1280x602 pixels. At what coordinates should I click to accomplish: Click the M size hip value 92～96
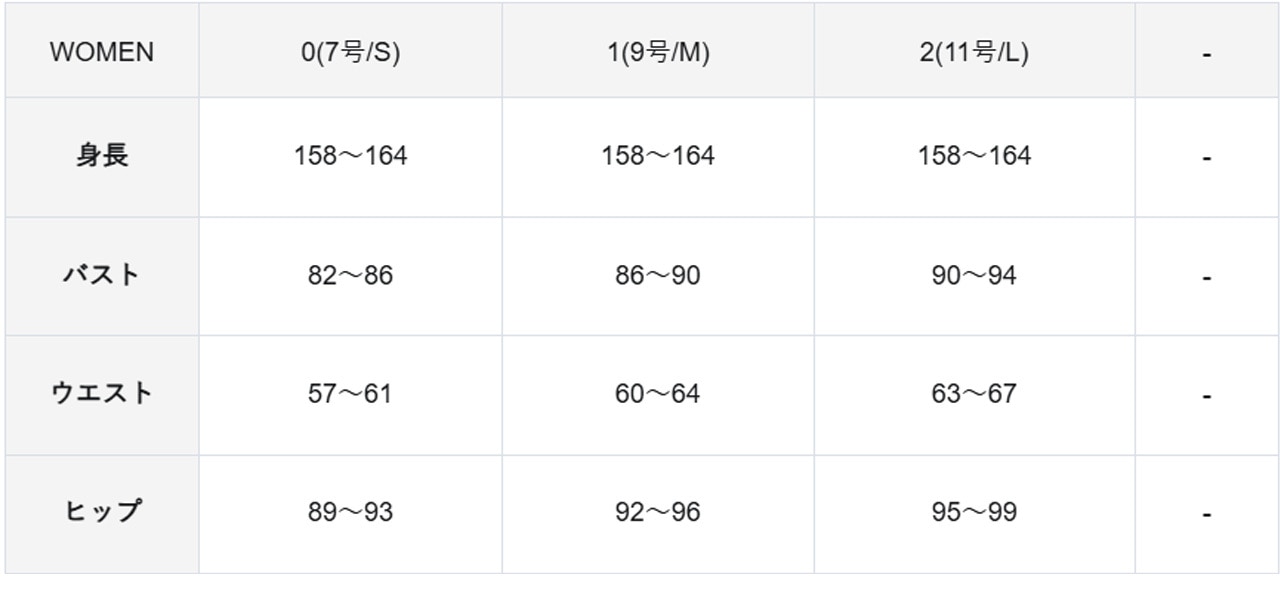click(658, 512)
